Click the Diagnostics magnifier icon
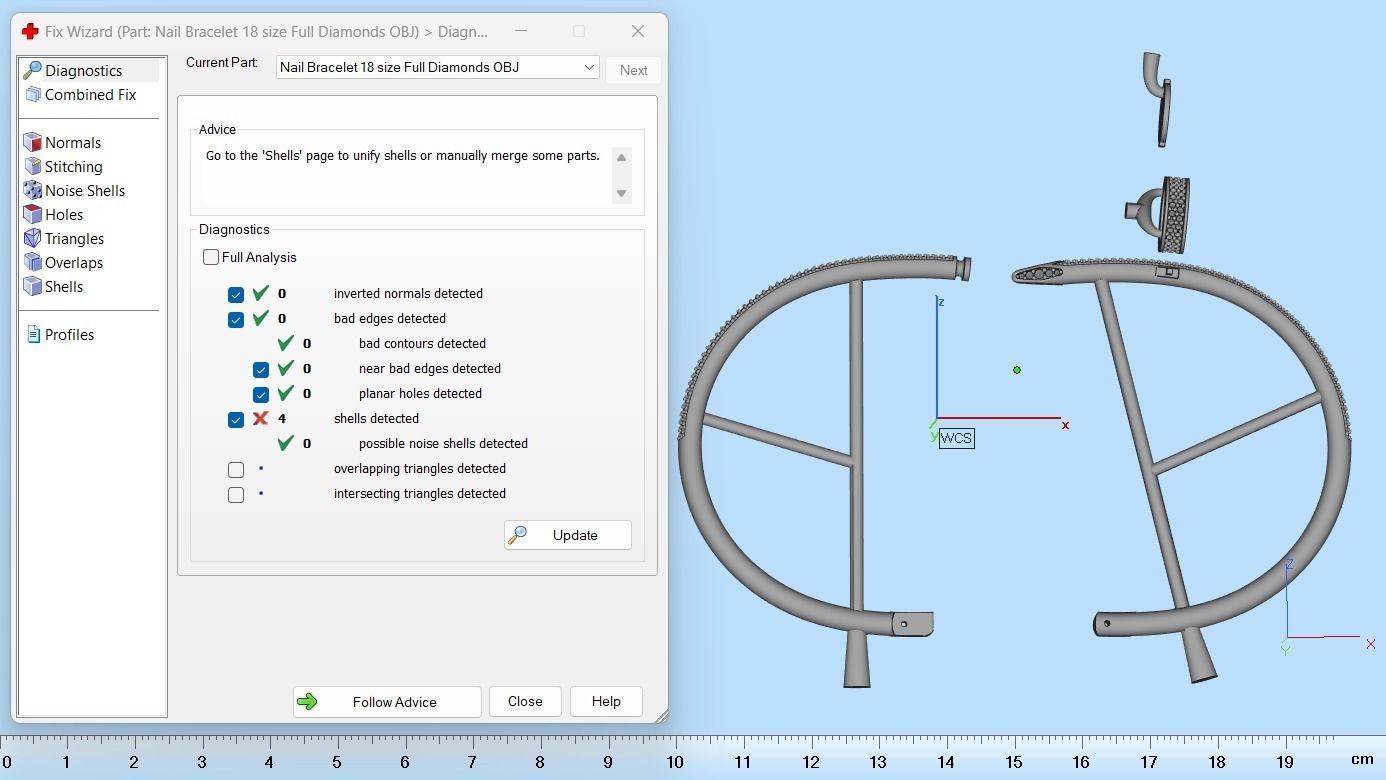Viewport: 1386px width, 780px height. (x=32, y=70)
